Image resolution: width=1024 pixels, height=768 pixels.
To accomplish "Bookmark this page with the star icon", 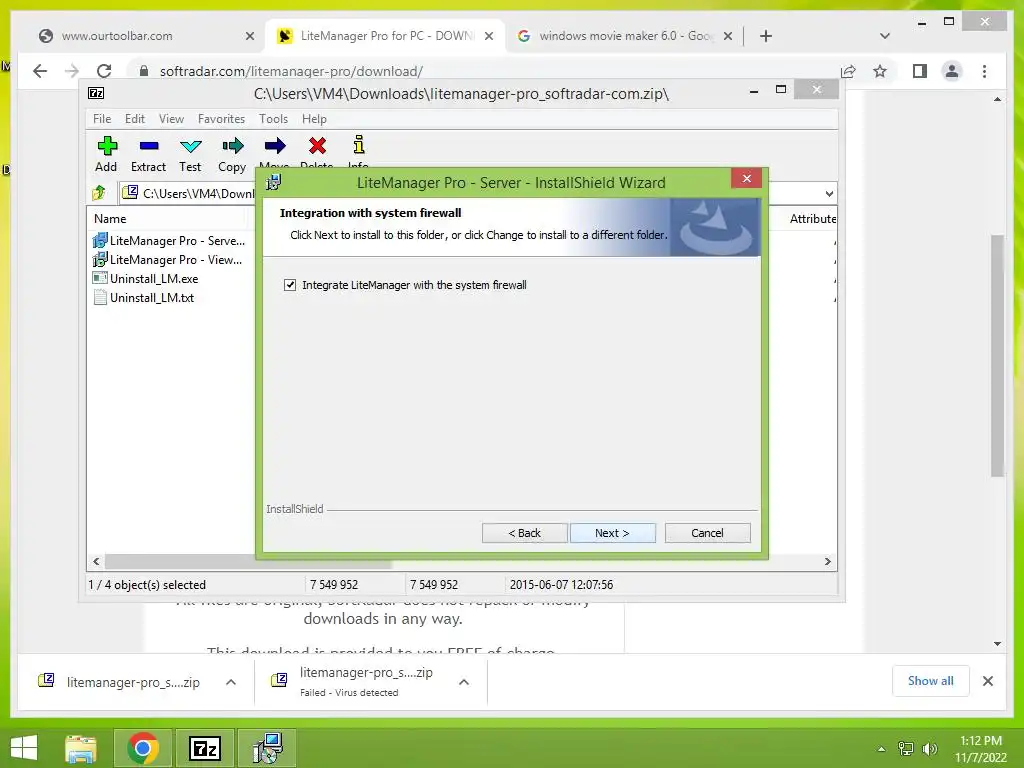I will pos(880,71).
